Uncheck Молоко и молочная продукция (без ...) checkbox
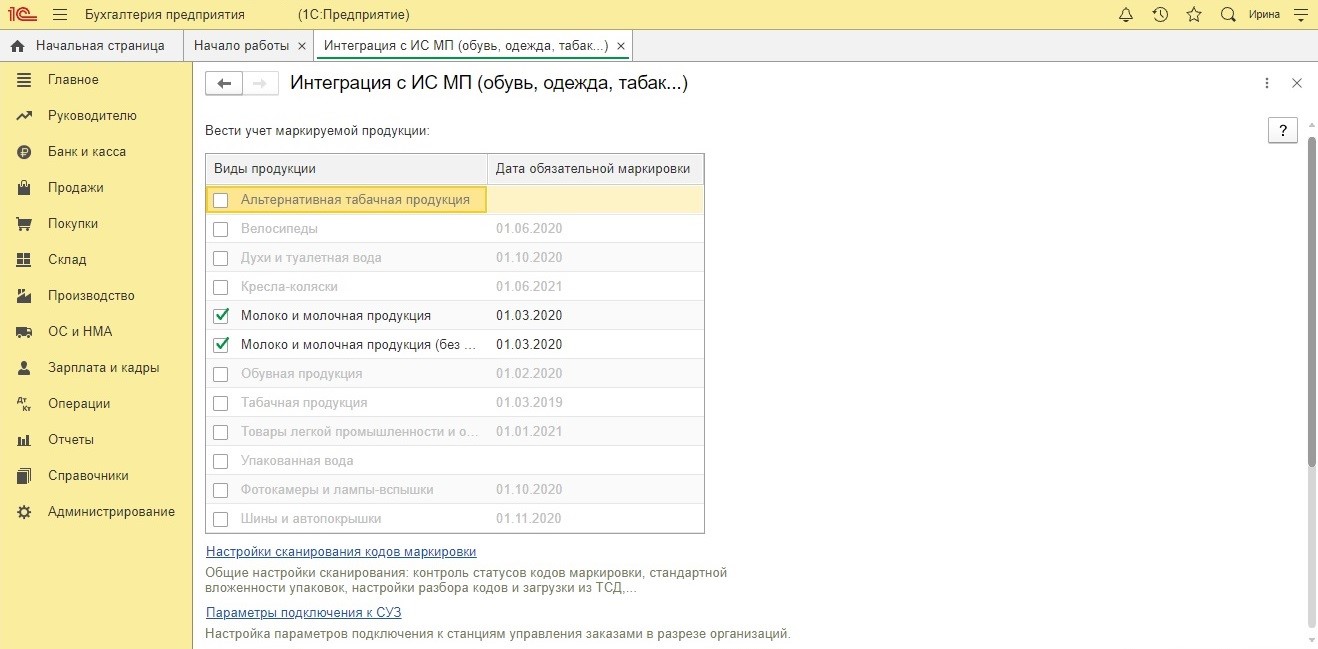This screenshot has width=1318, height=649. click(221, 345)
